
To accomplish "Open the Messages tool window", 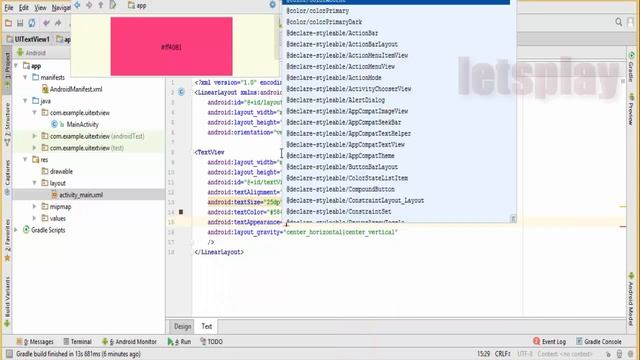I will 35,342.
